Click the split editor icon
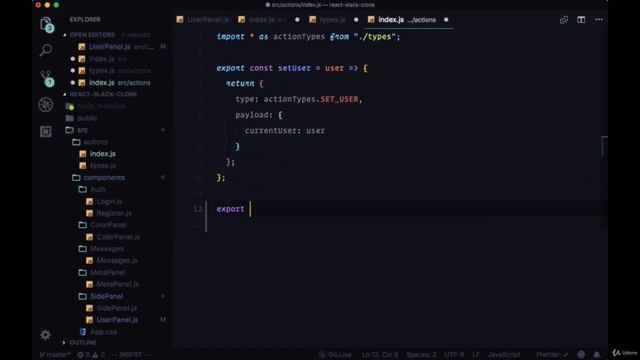Image resolution: width=640 pixels, height=360 pixels. [x=581, y=20]
